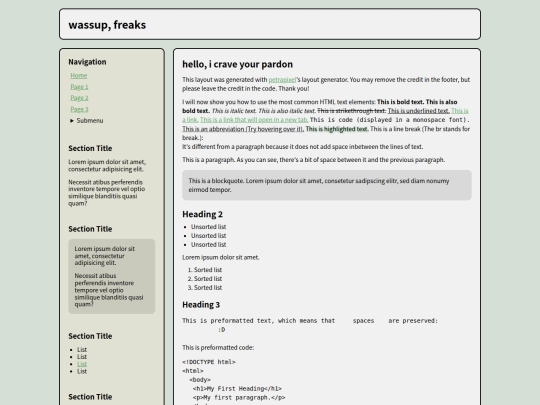
Task: Click the '<h1>My First Heading</h1>' code line
Action: 237,389
